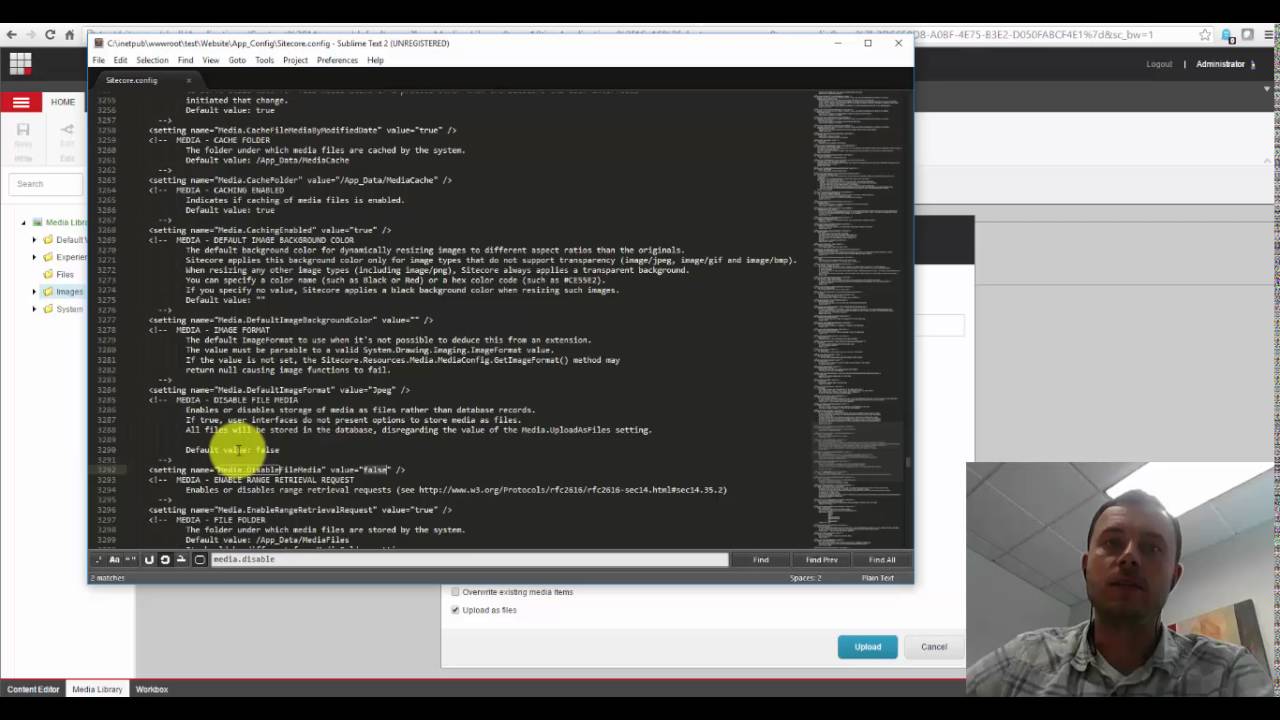This screenshot has height=720, width=1280.
Task: Click the Save icon in the Sitecore ribbon
Action: (23, 129)
